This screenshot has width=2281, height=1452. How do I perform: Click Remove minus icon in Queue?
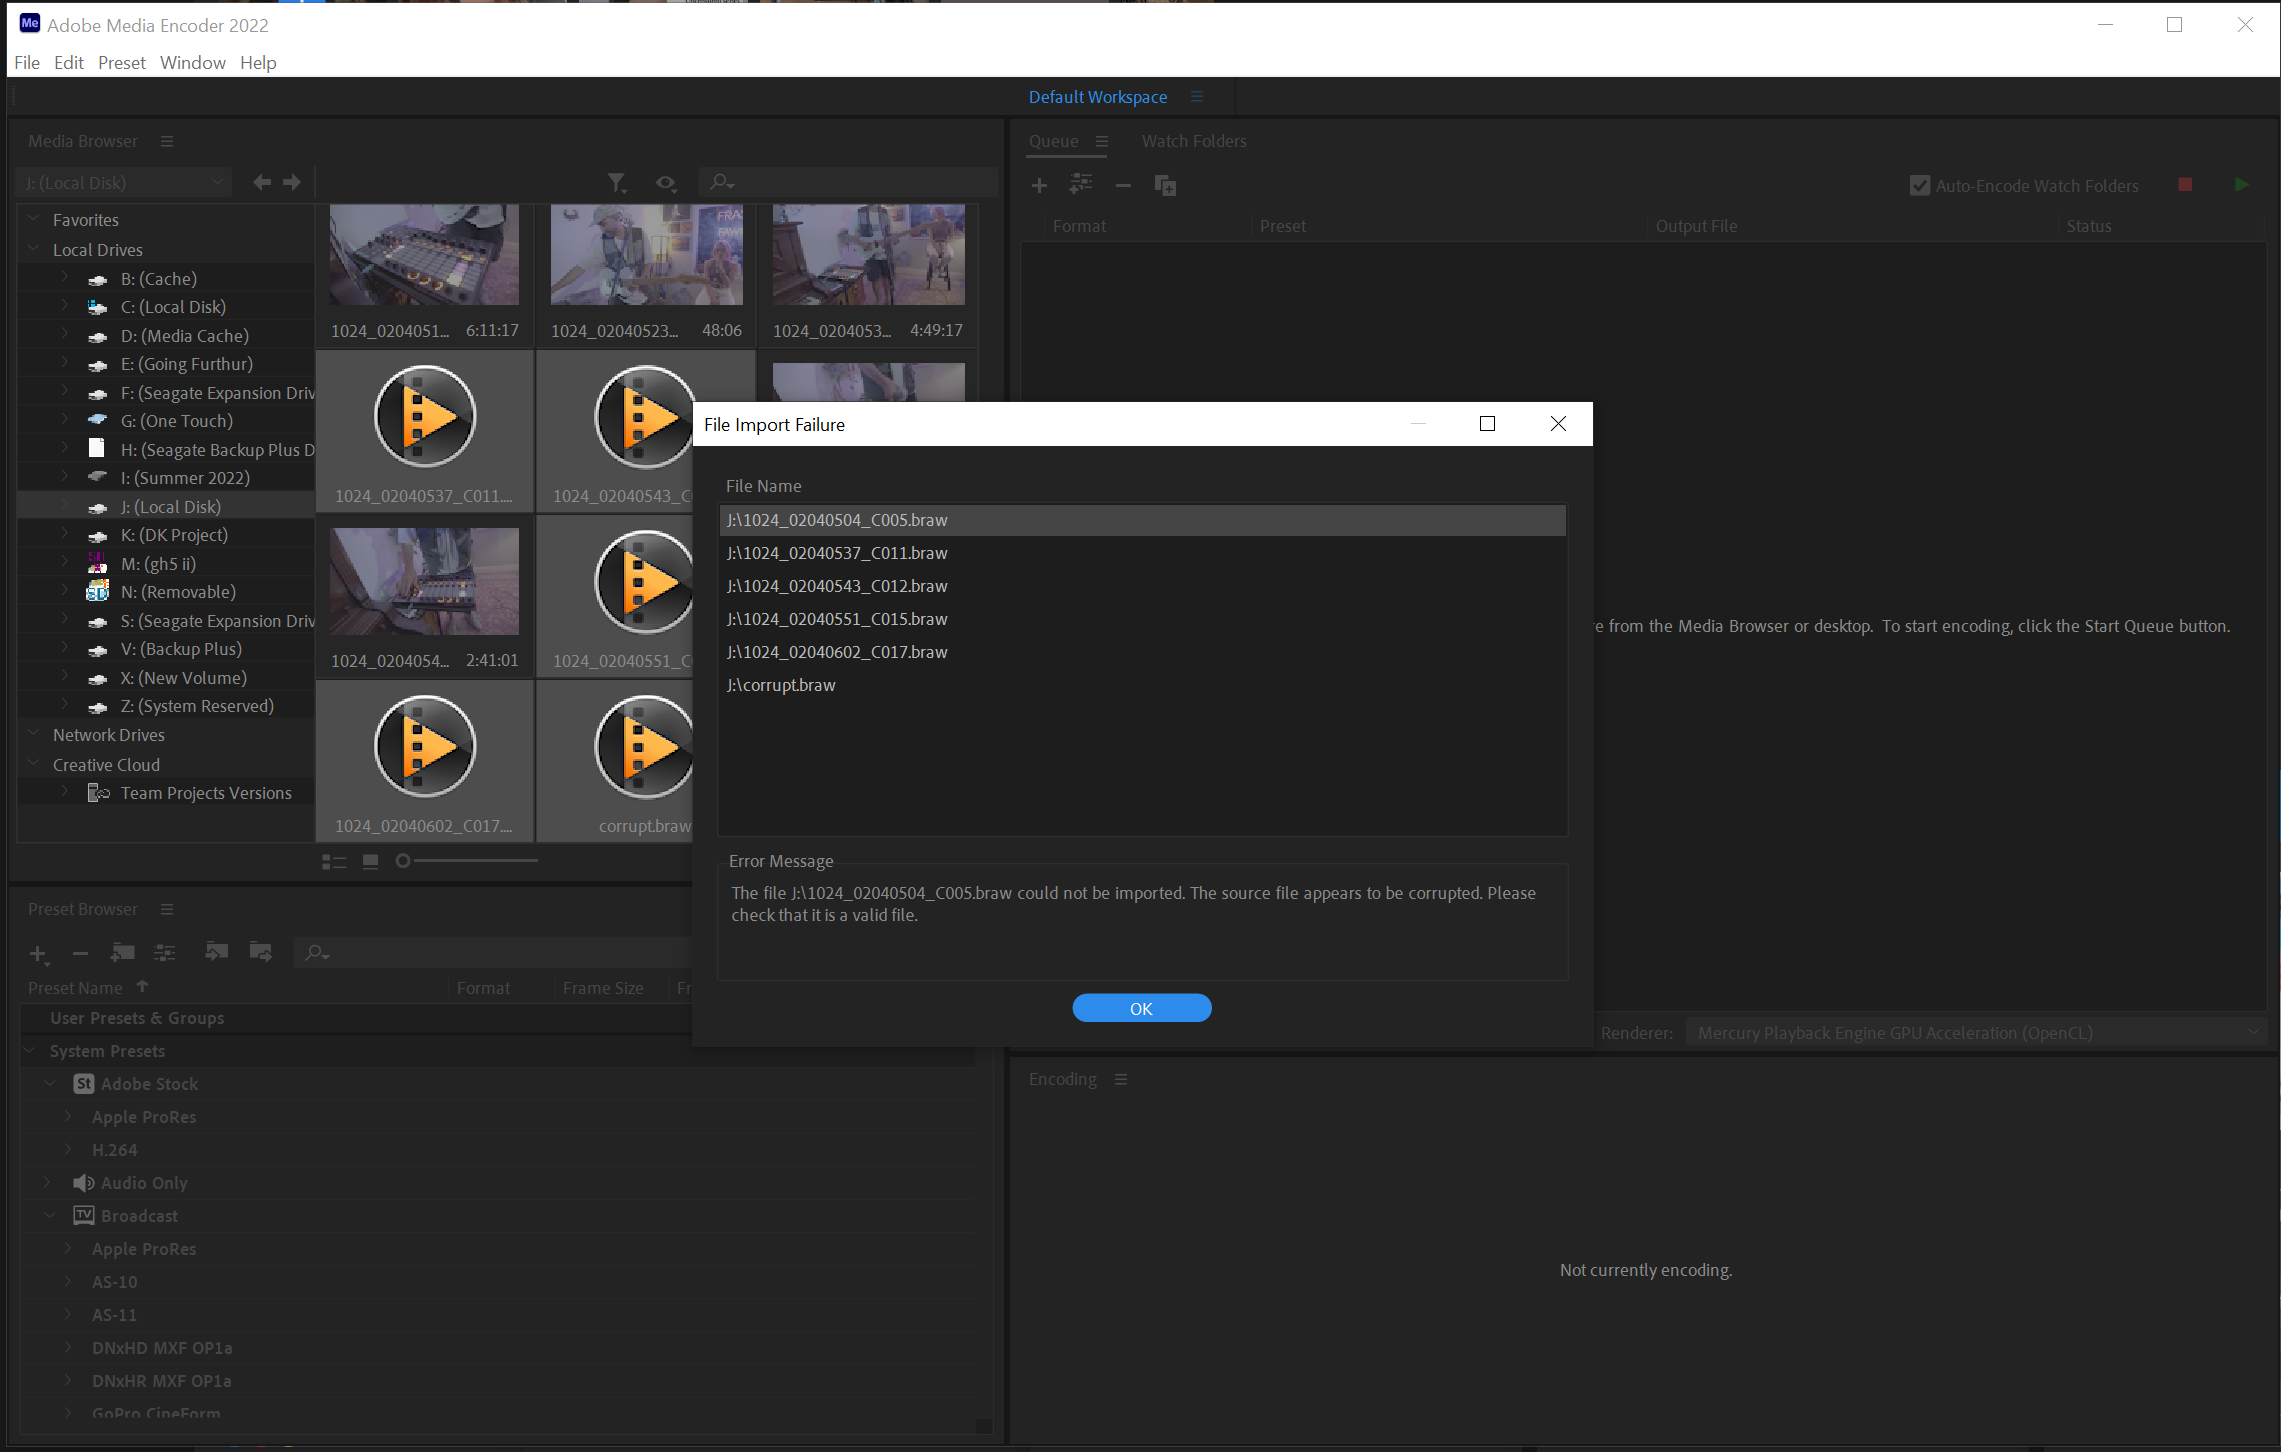1123,185
